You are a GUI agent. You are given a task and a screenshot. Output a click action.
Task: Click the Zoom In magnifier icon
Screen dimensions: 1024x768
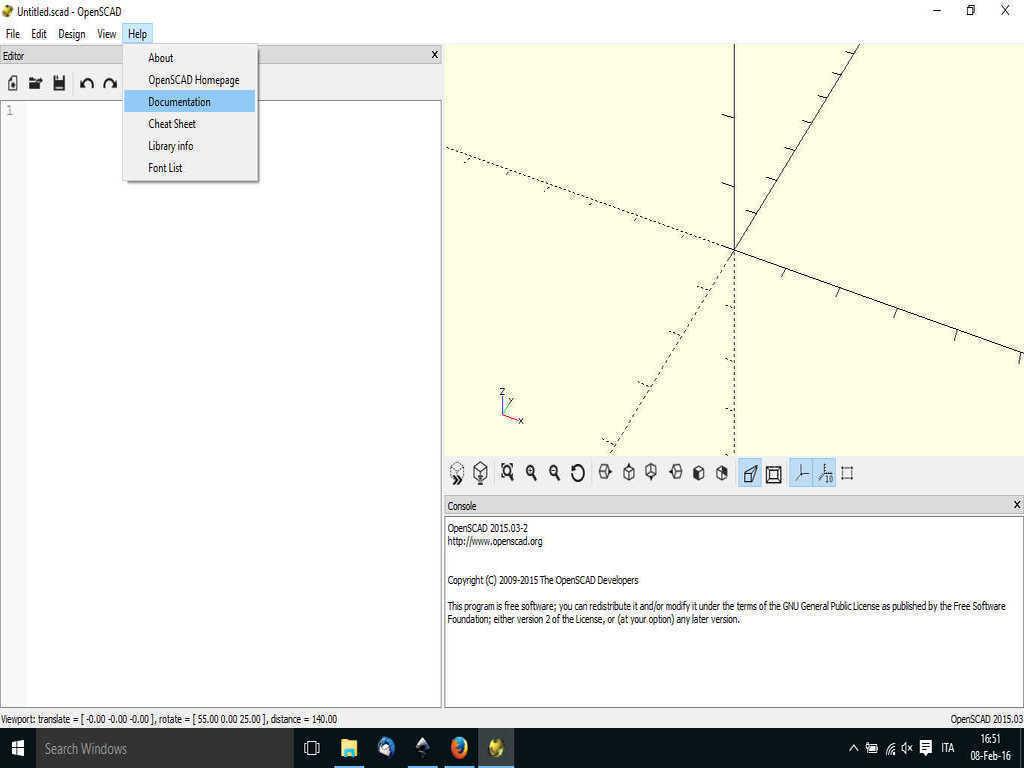click(531, 472)
